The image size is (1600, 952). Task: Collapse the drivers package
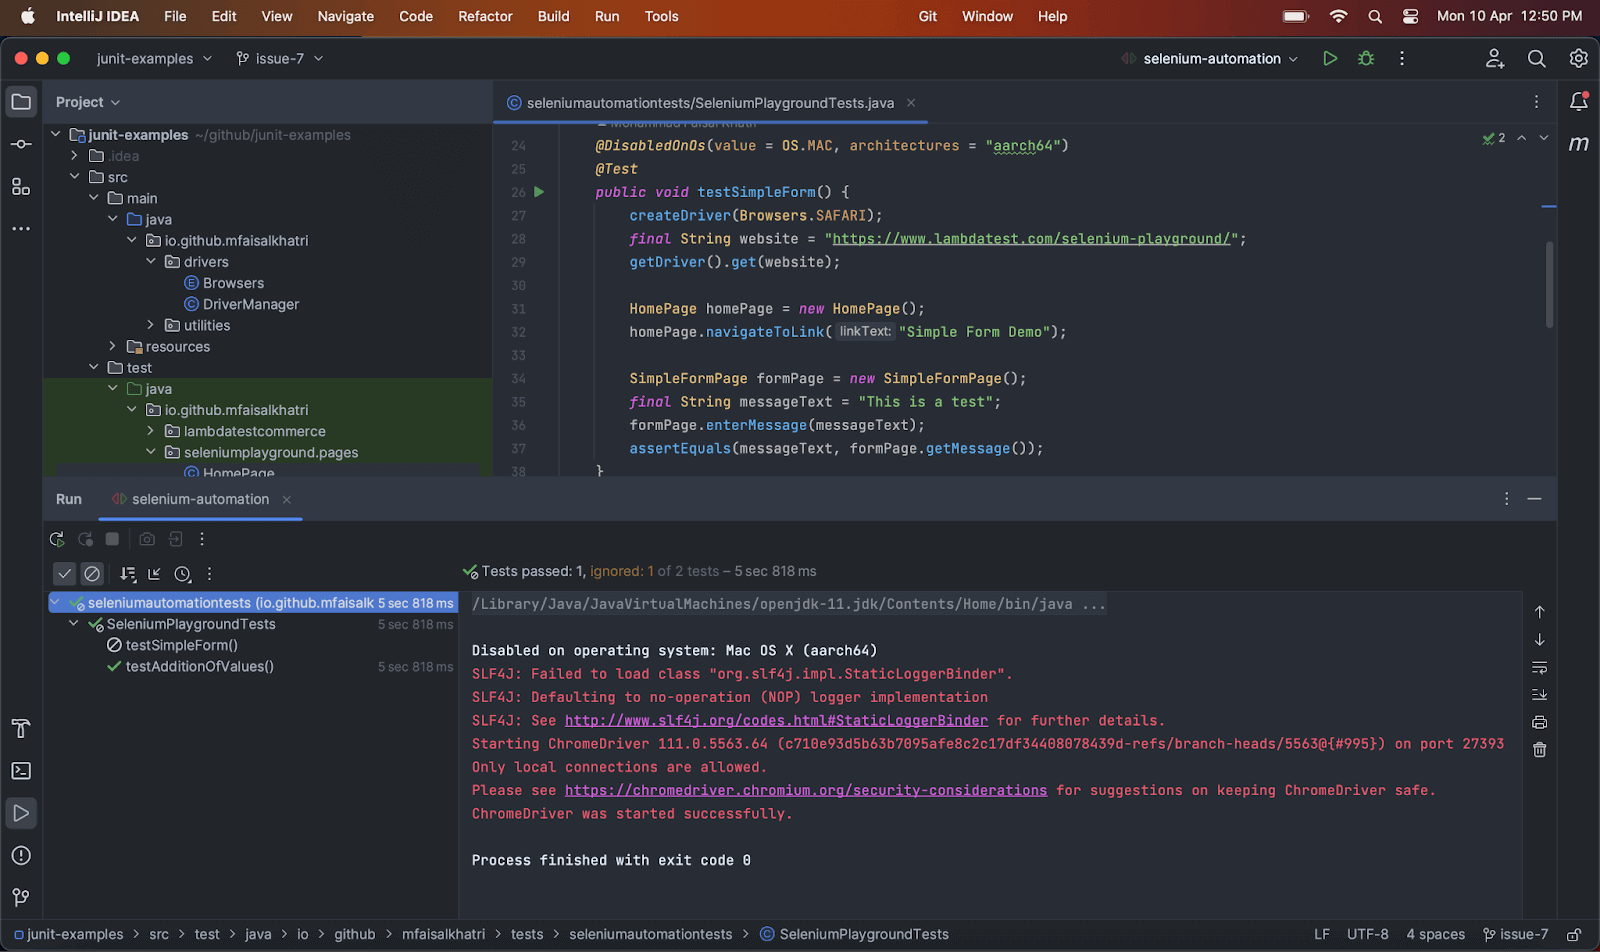click(151, 261)
